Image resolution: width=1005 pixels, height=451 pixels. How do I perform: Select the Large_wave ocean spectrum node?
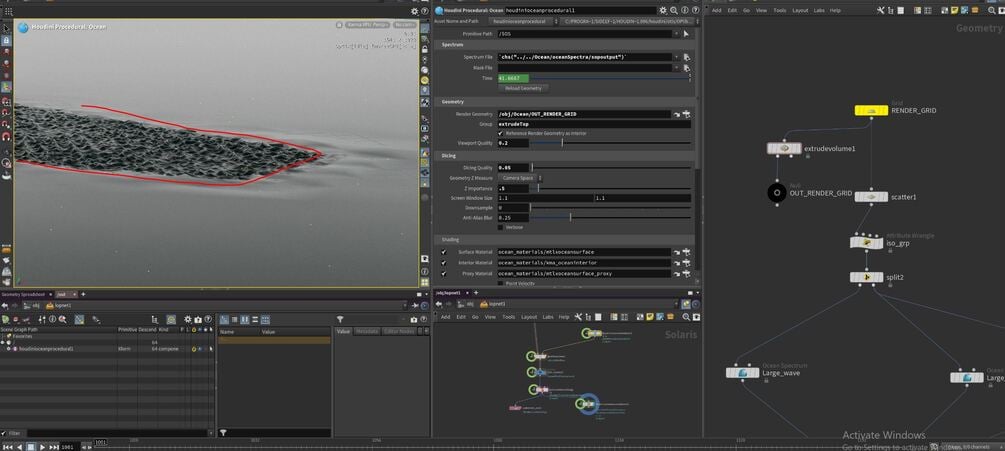tap(742, 372)
